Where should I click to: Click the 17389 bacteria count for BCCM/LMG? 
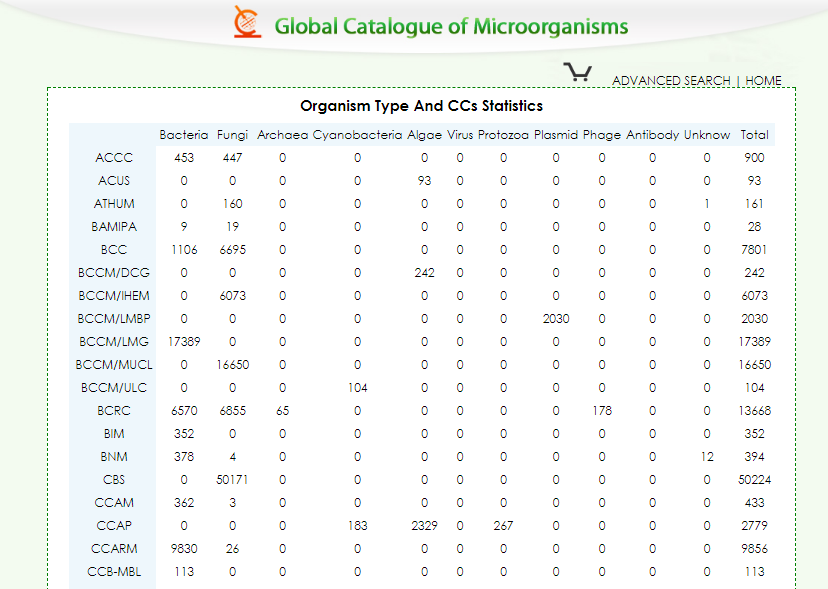coord(184,342)
